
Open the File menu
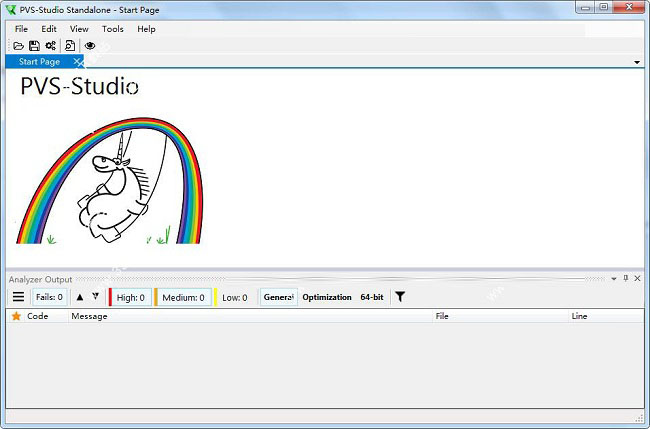[21, 29]
